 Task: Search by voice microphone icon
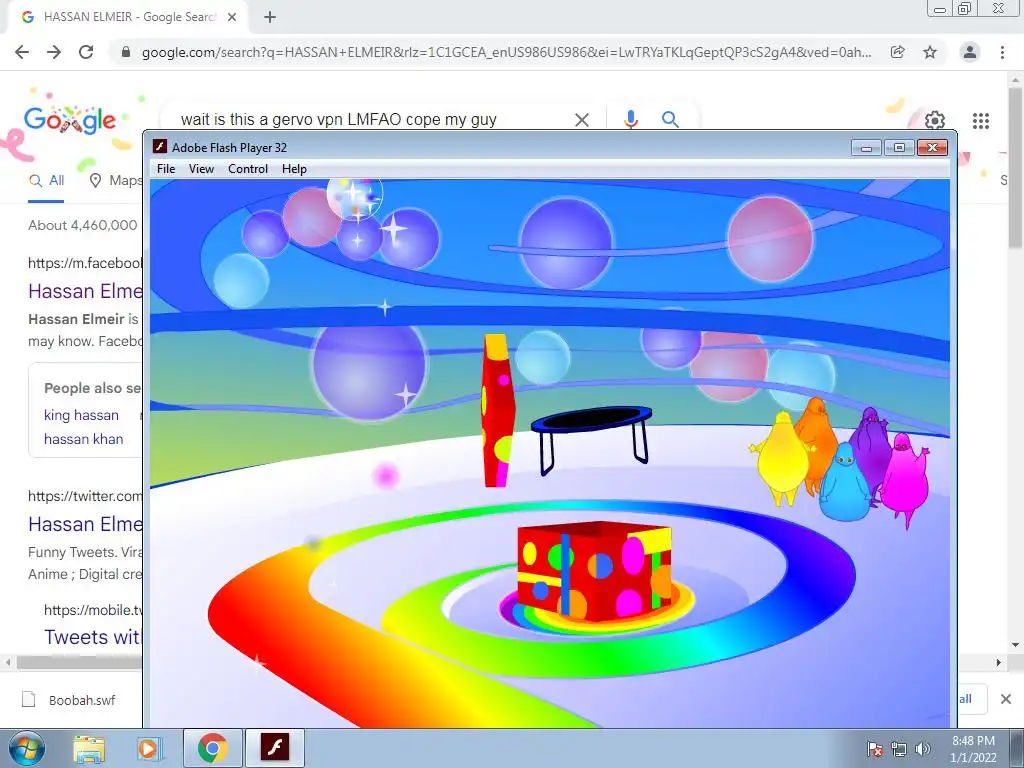coord(630,120)
